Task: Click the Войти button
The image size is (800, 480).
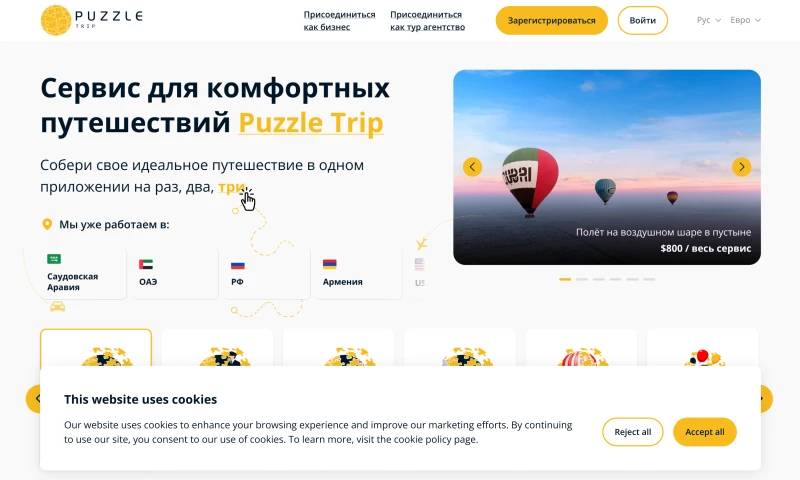Action: click(642, 20)
